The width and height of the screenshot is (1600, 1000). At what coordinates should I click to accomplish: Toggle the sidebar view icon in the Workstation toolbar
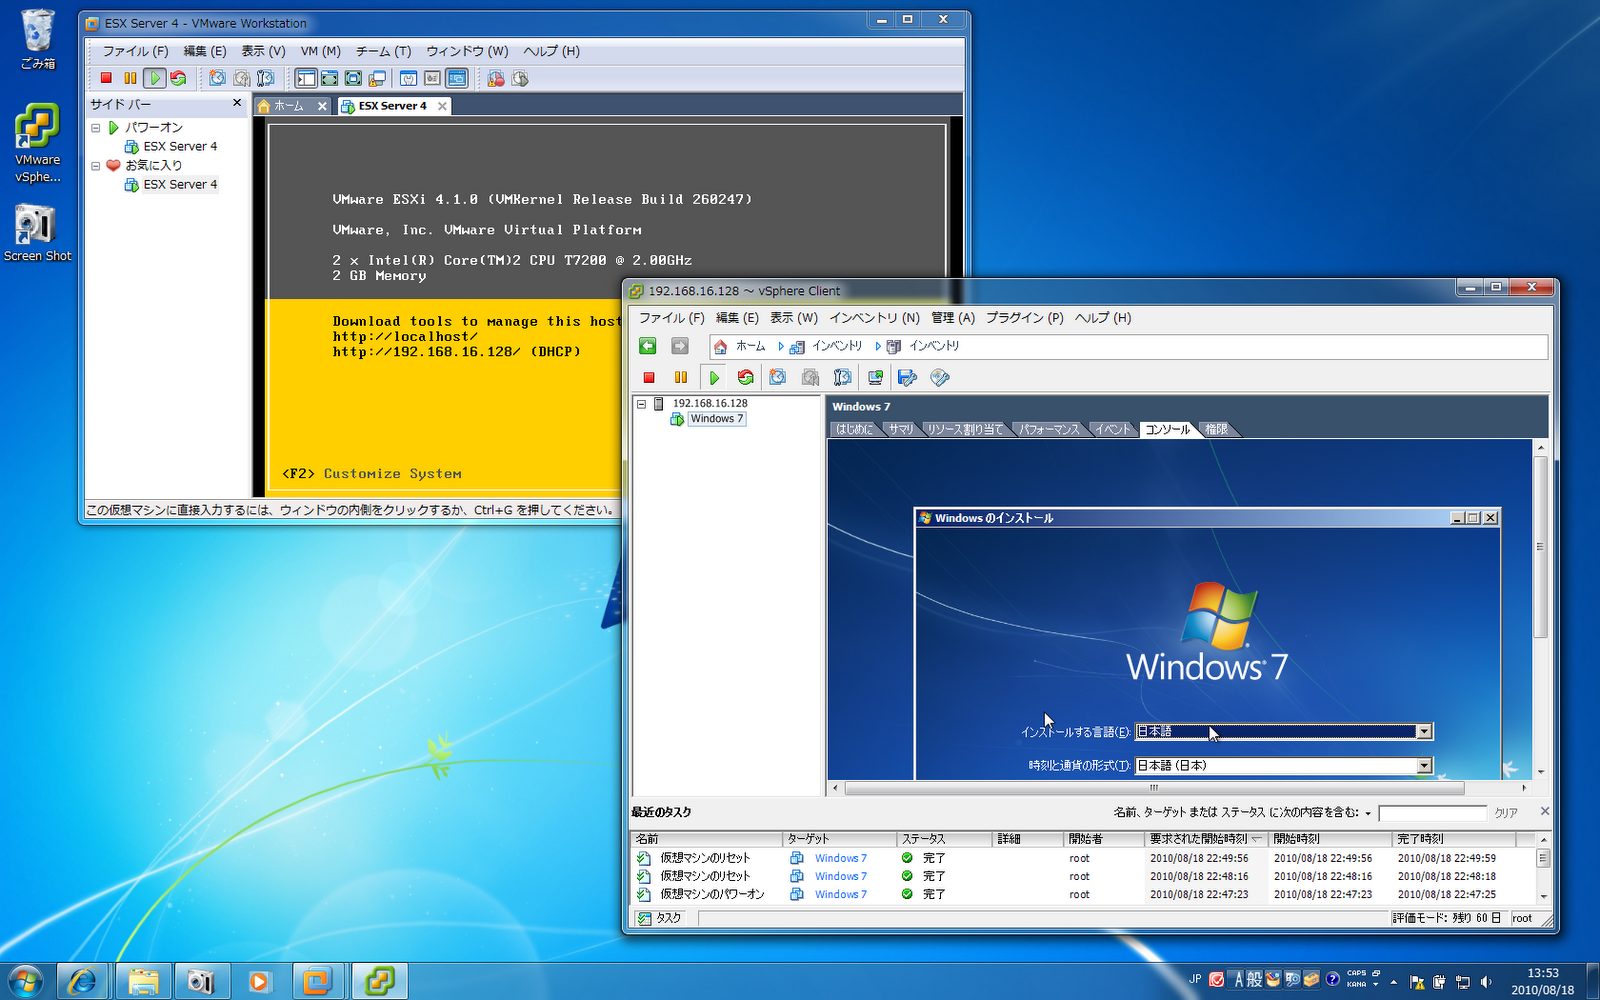[x=306, y=78]
